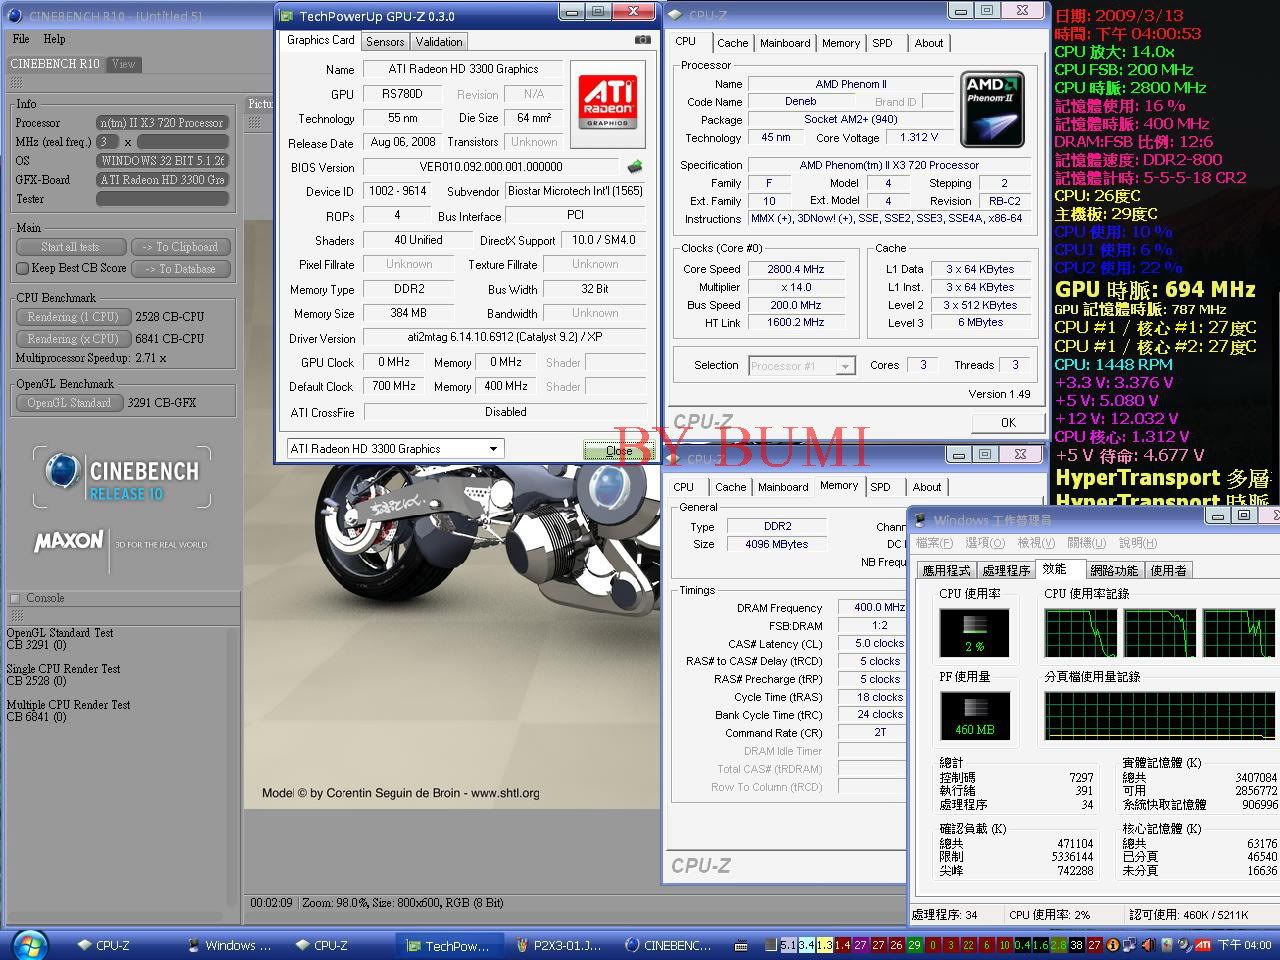Image resolution: width=1280 pixels, height=960 pixels.
Task: Open the Memory tab in top CPU-Z
Action: coord(841,43)
